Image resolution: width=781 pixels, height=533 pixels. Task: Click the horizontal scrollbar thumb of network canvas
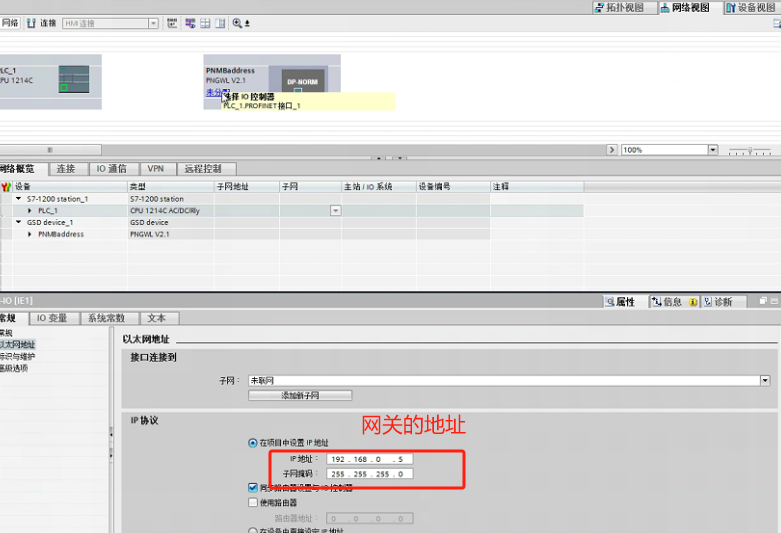50,149
